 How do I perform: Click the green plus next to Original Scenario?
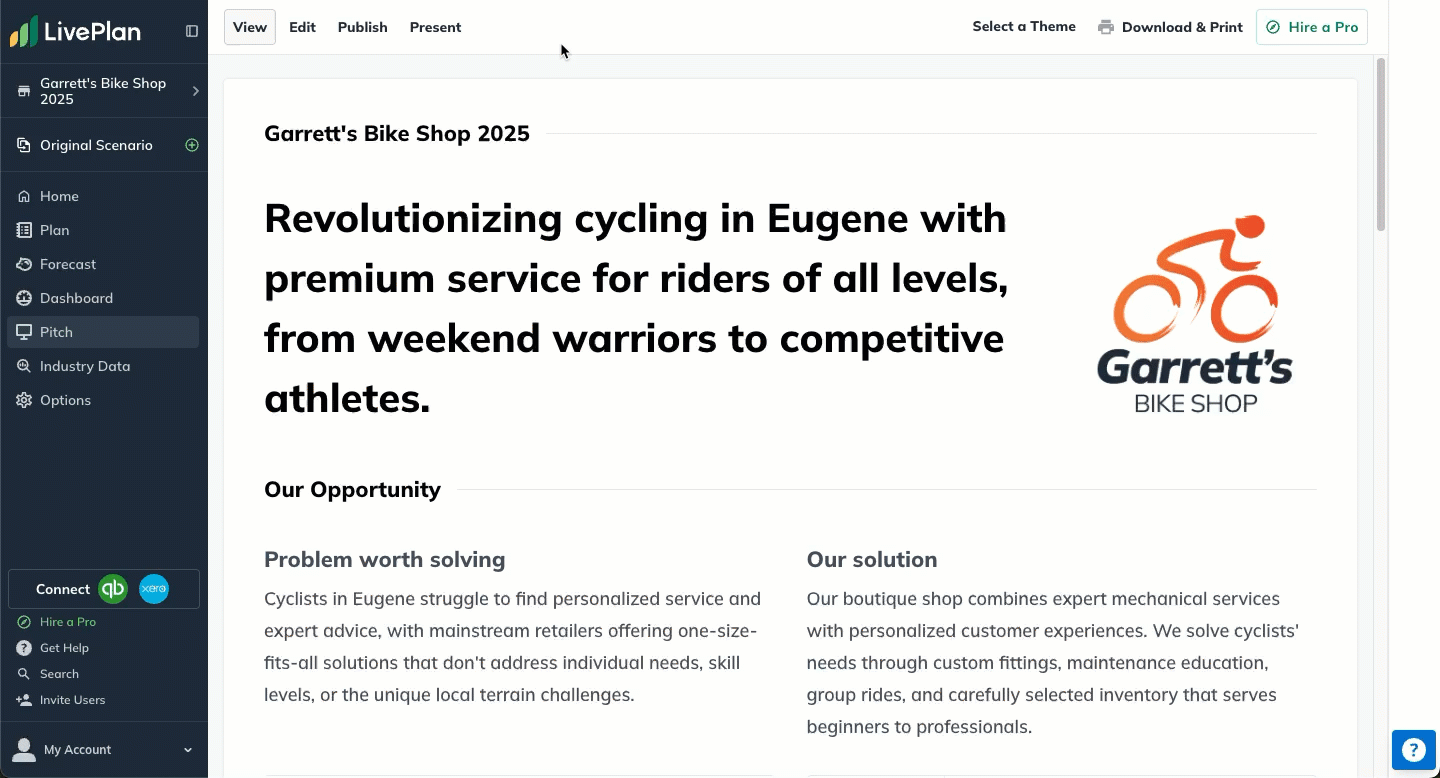click(x=191, y=144)
